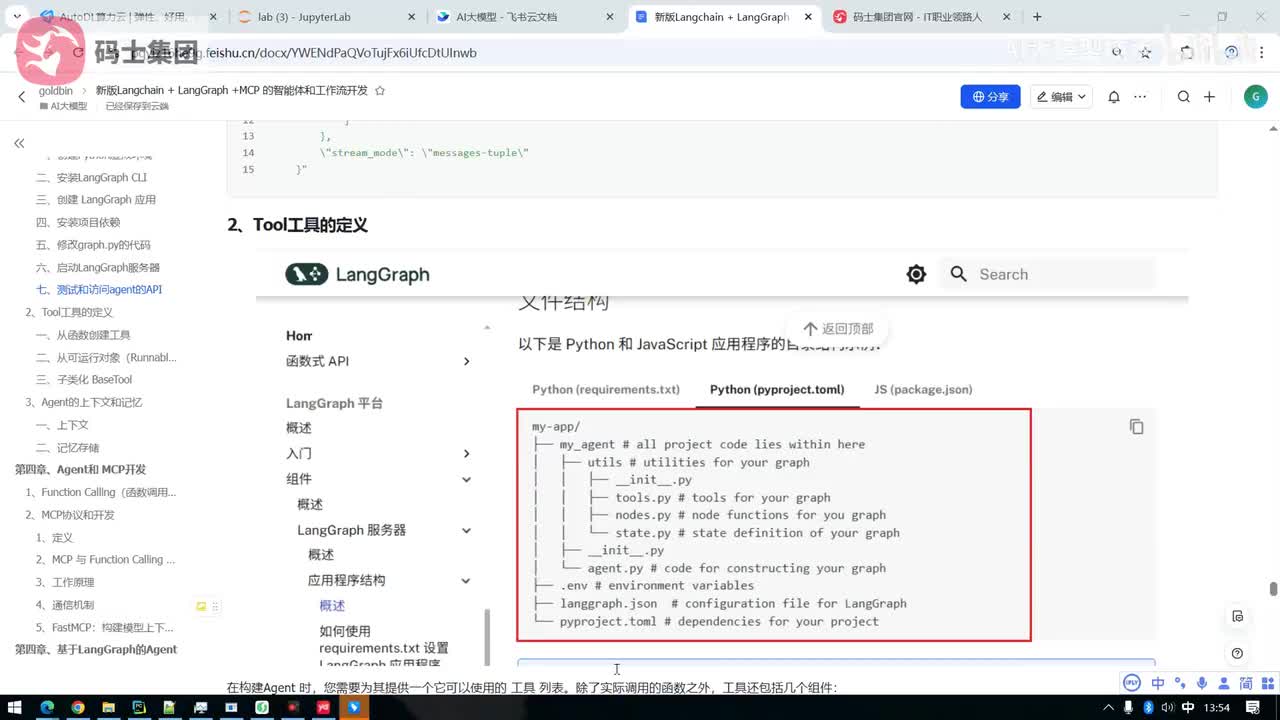Jump to 4、通信机制 outline item

[65, 605]
